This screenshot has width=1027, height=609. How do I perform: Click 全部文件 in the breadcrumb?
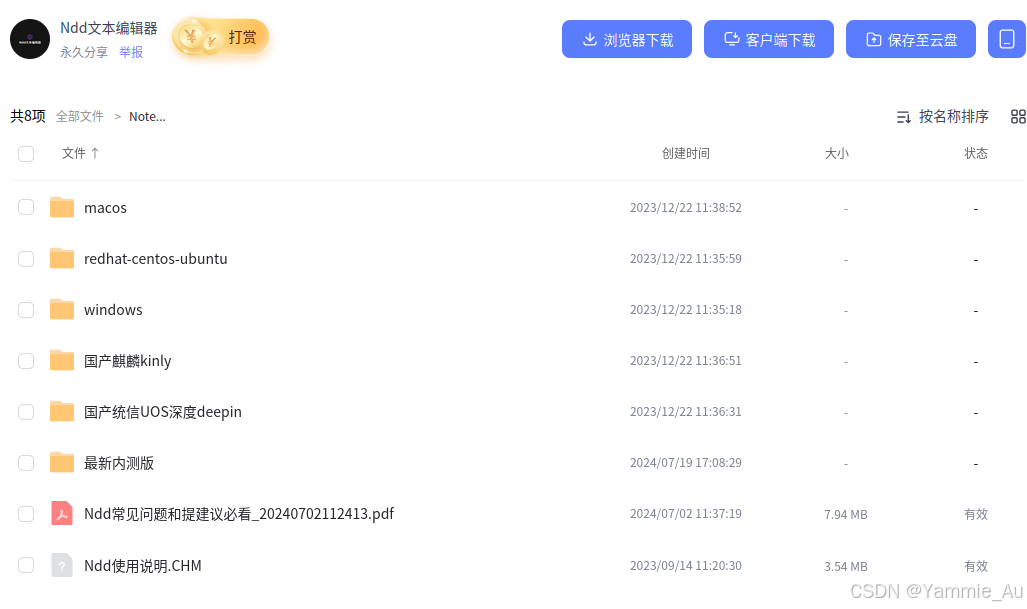(x=79, y=116)
